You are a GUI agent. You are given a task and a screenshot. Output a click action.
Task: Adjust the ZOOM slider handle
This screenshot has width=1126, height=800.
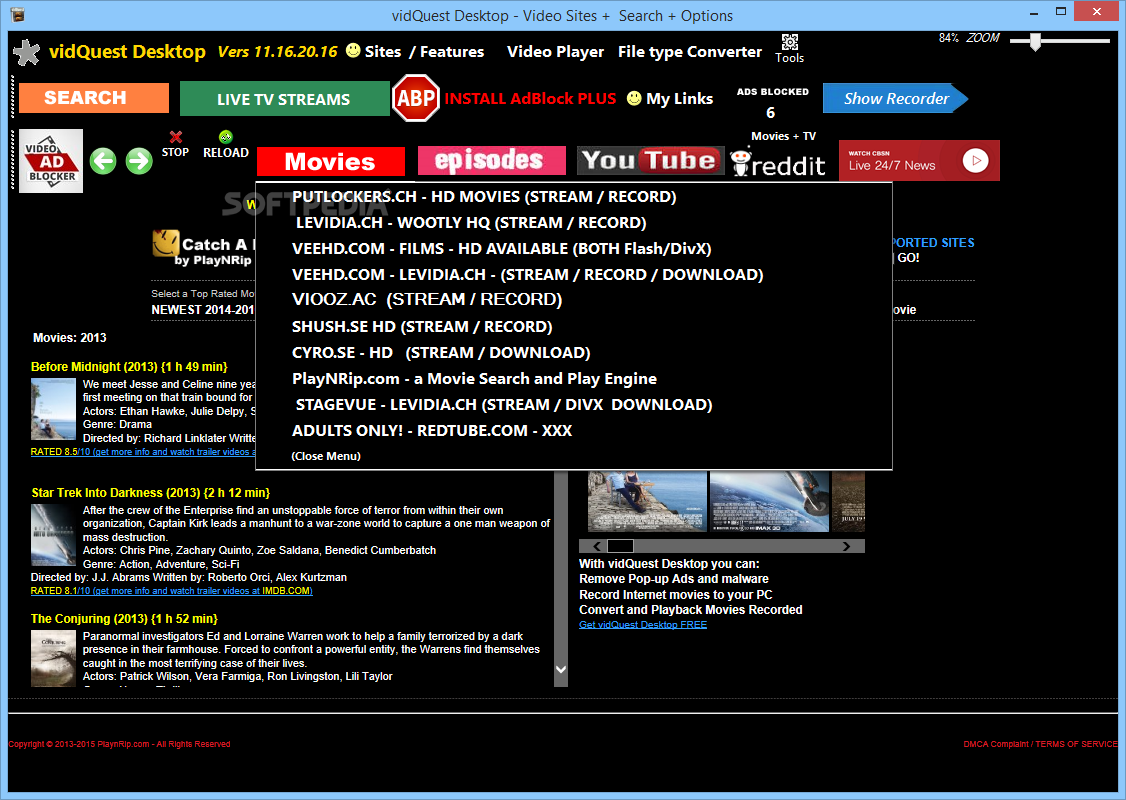[x=1035, y=42]
